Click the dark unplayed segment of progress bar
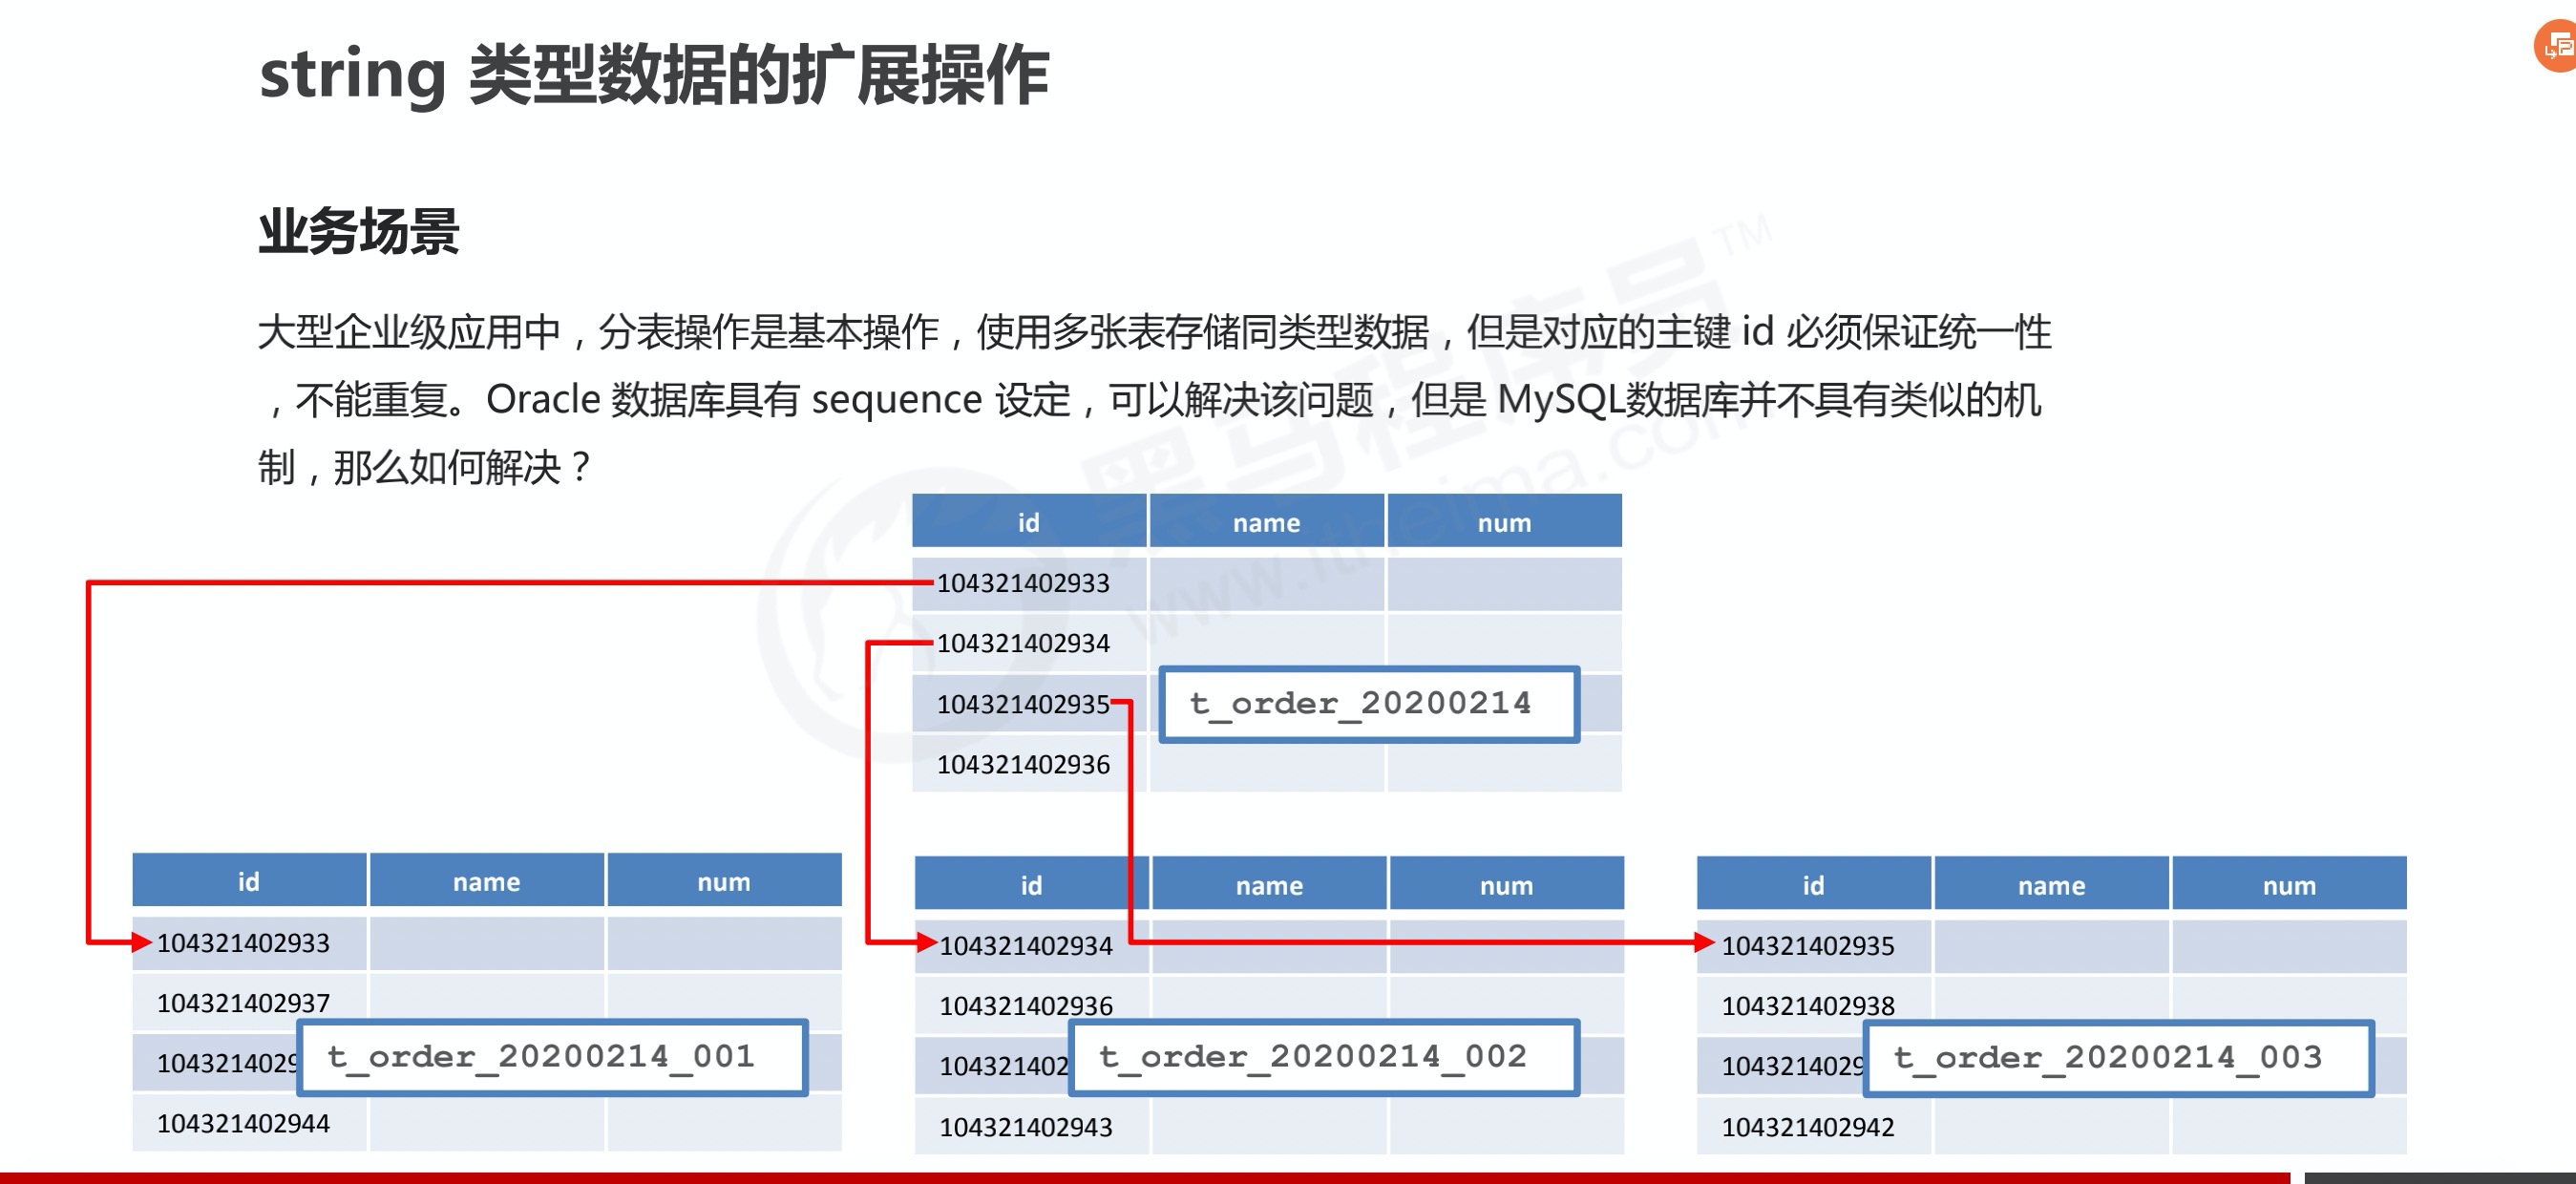The height and width of the screenshot is (1184, 2576). tap(2440, 1178)
